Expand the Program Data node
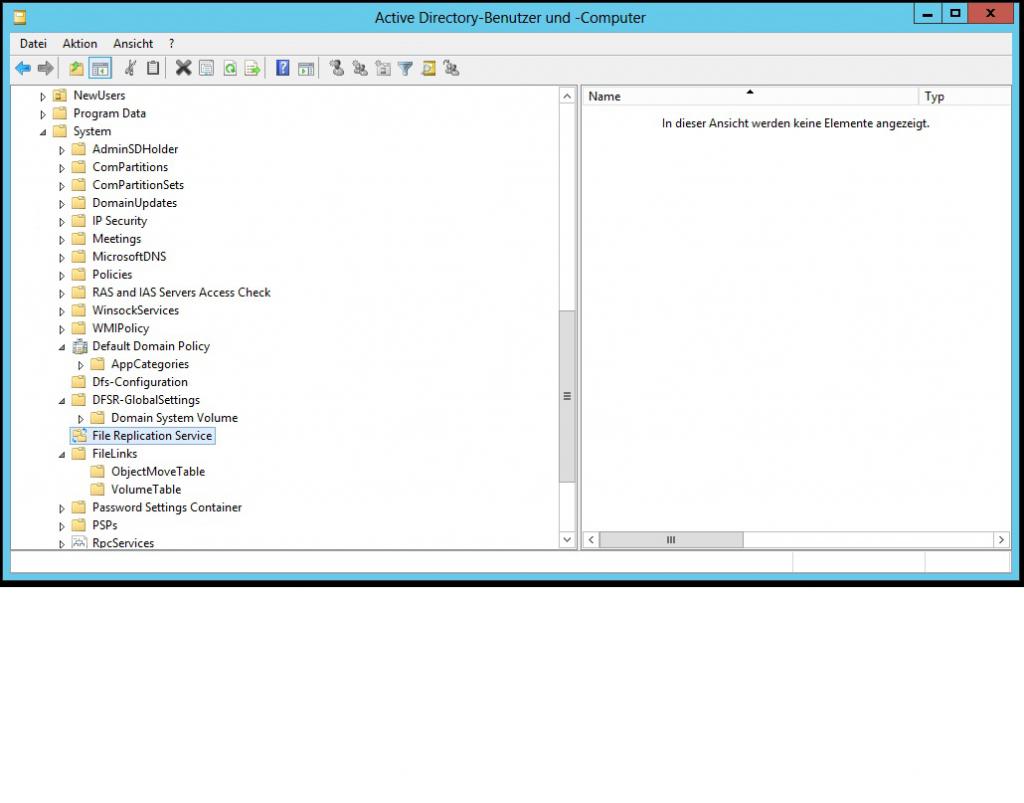Image resolution: width=1024 pixels, height=803 pixels. (43, 114)
